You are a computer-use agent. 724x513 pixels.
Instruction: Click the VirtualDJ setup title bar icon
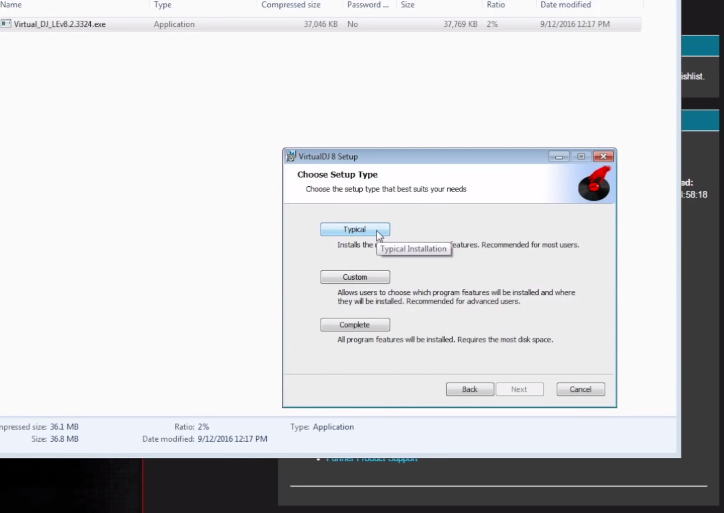(x=290, y=157)
